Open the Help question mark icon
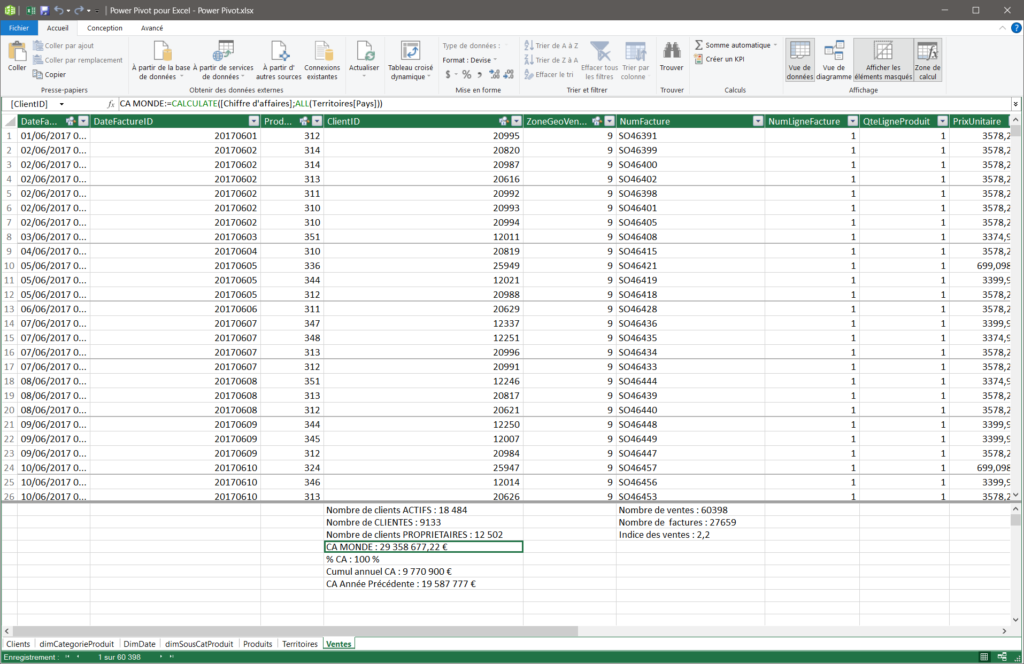This screenshot has height=664, width=1024. (x=1016, y=28)
